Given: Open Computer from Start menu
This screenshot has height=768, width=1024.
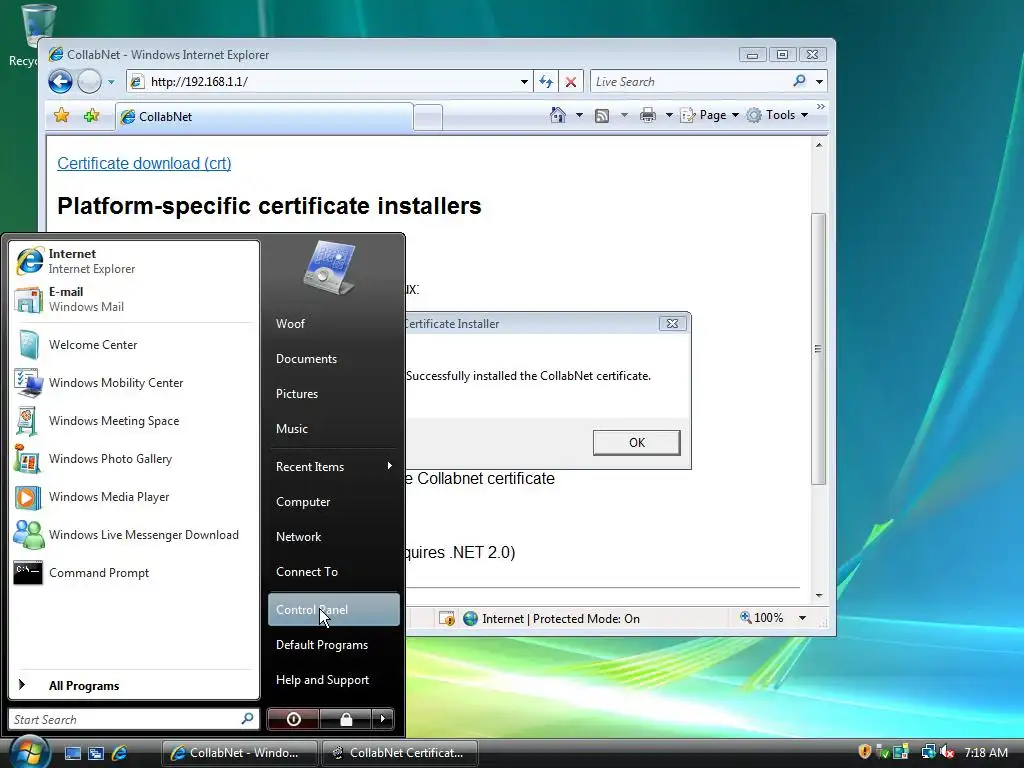Looking at the screenshot, I should [334, 502].
